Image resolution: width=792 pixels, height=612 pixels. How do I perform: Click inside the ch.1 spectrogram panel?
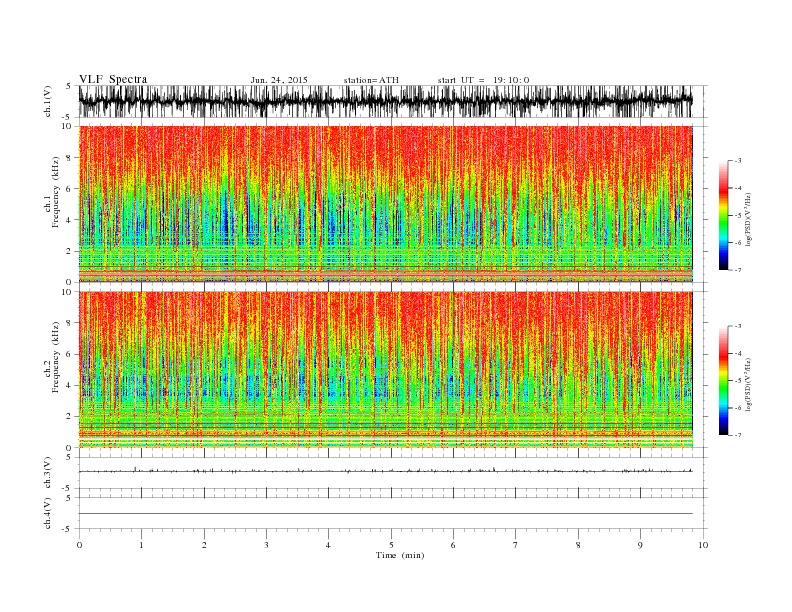385,204
